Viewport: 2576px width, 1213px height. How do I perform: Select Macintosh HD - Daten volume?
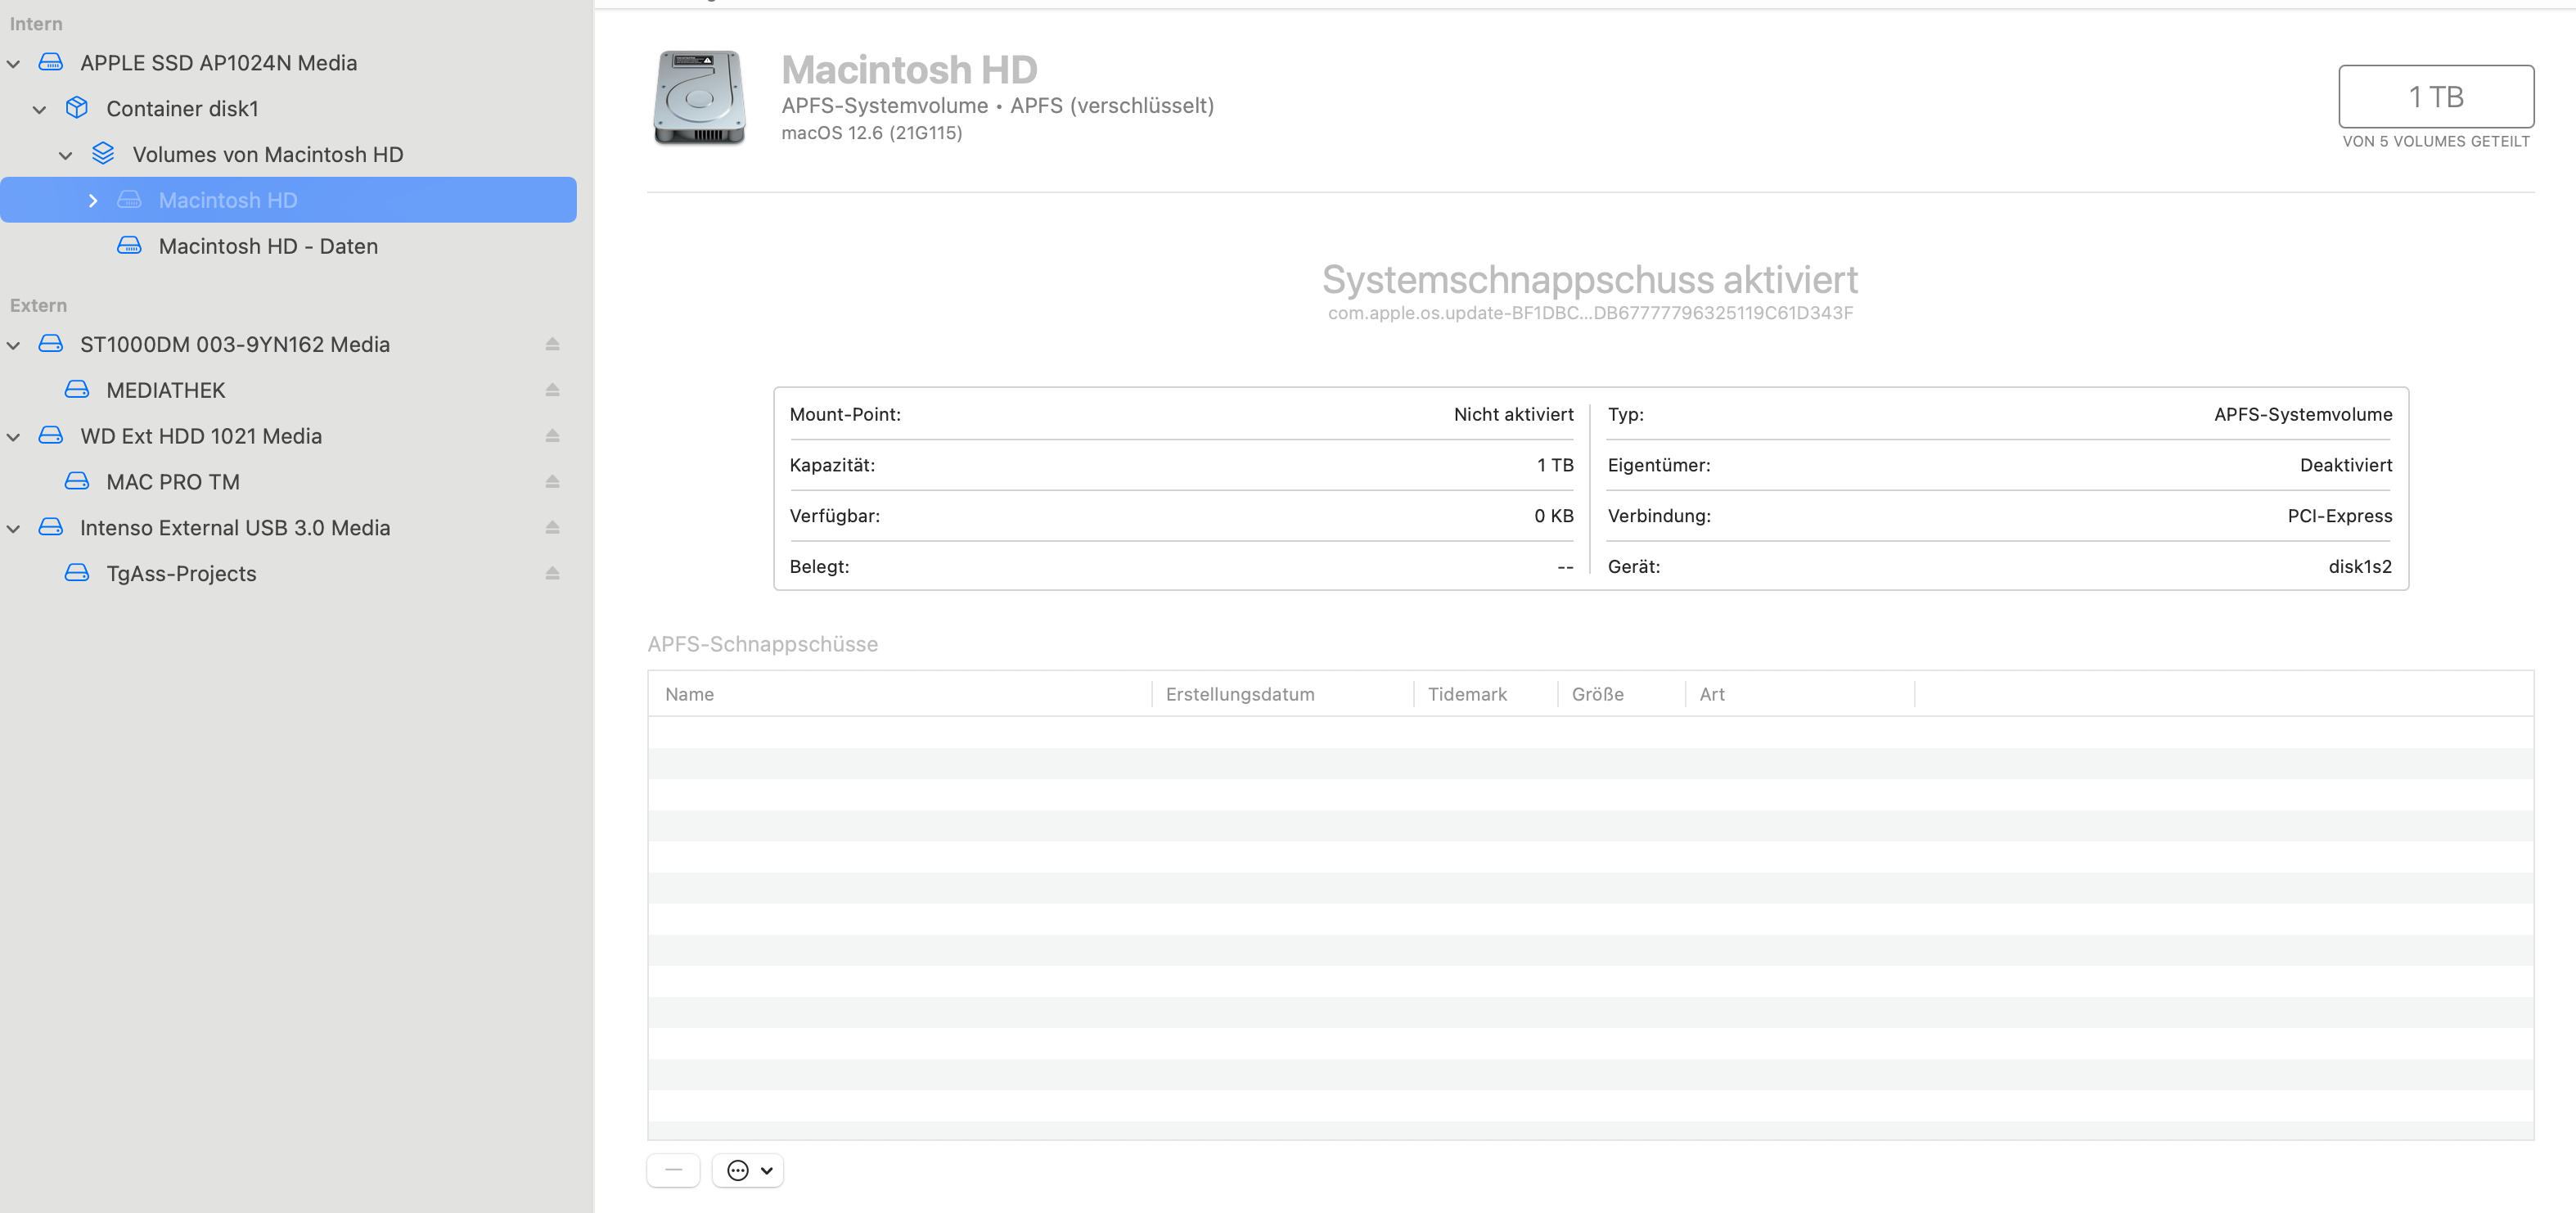click(x=268, y=246)
